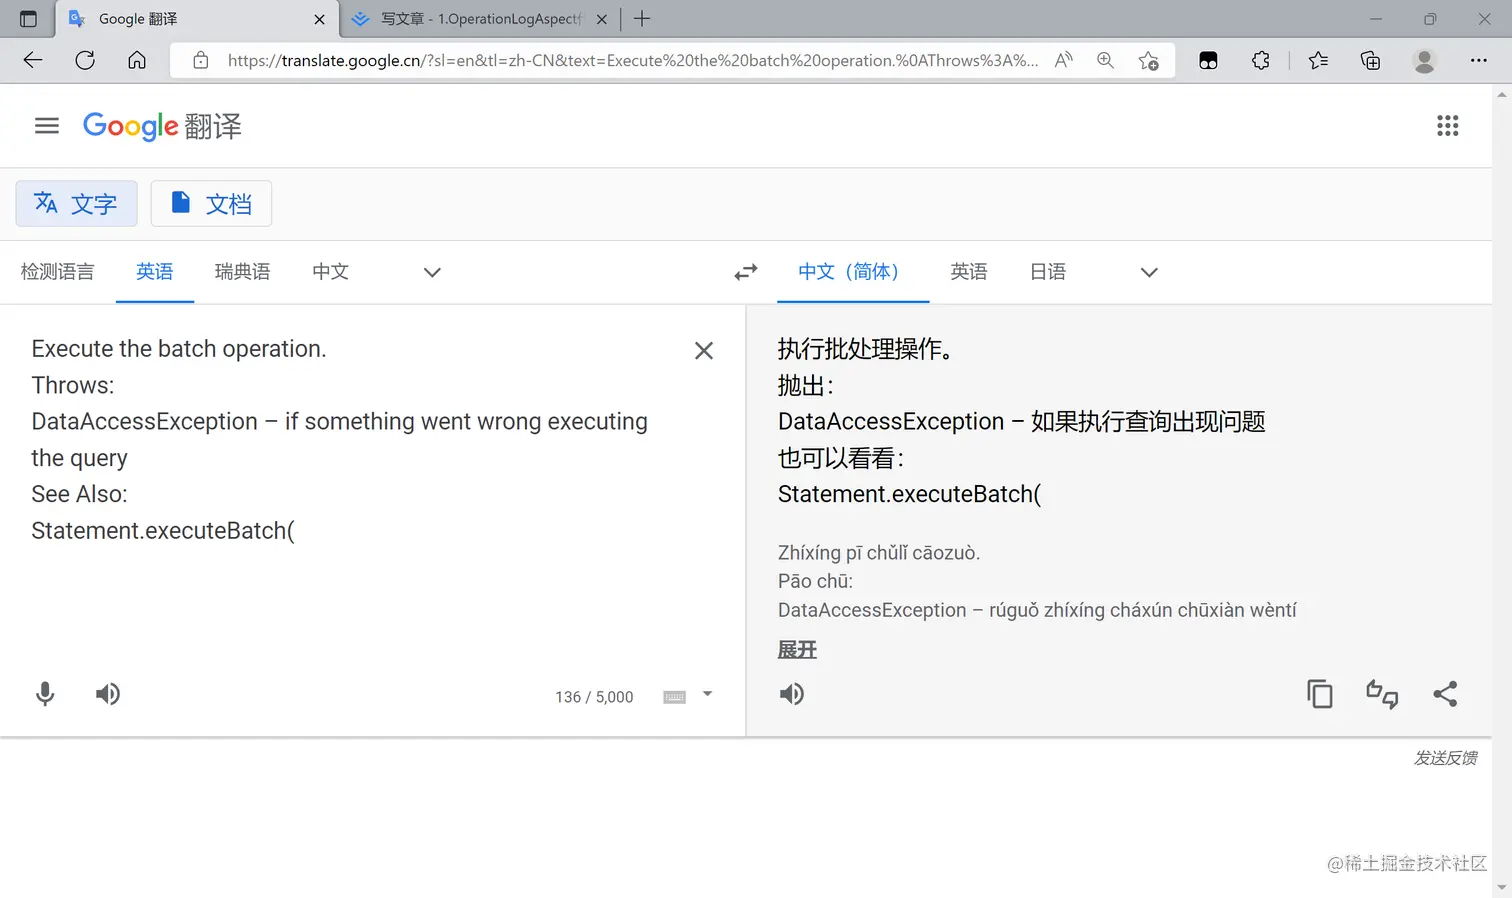
Task: Click the address bar URL
Action: click(x=632, y=60)
